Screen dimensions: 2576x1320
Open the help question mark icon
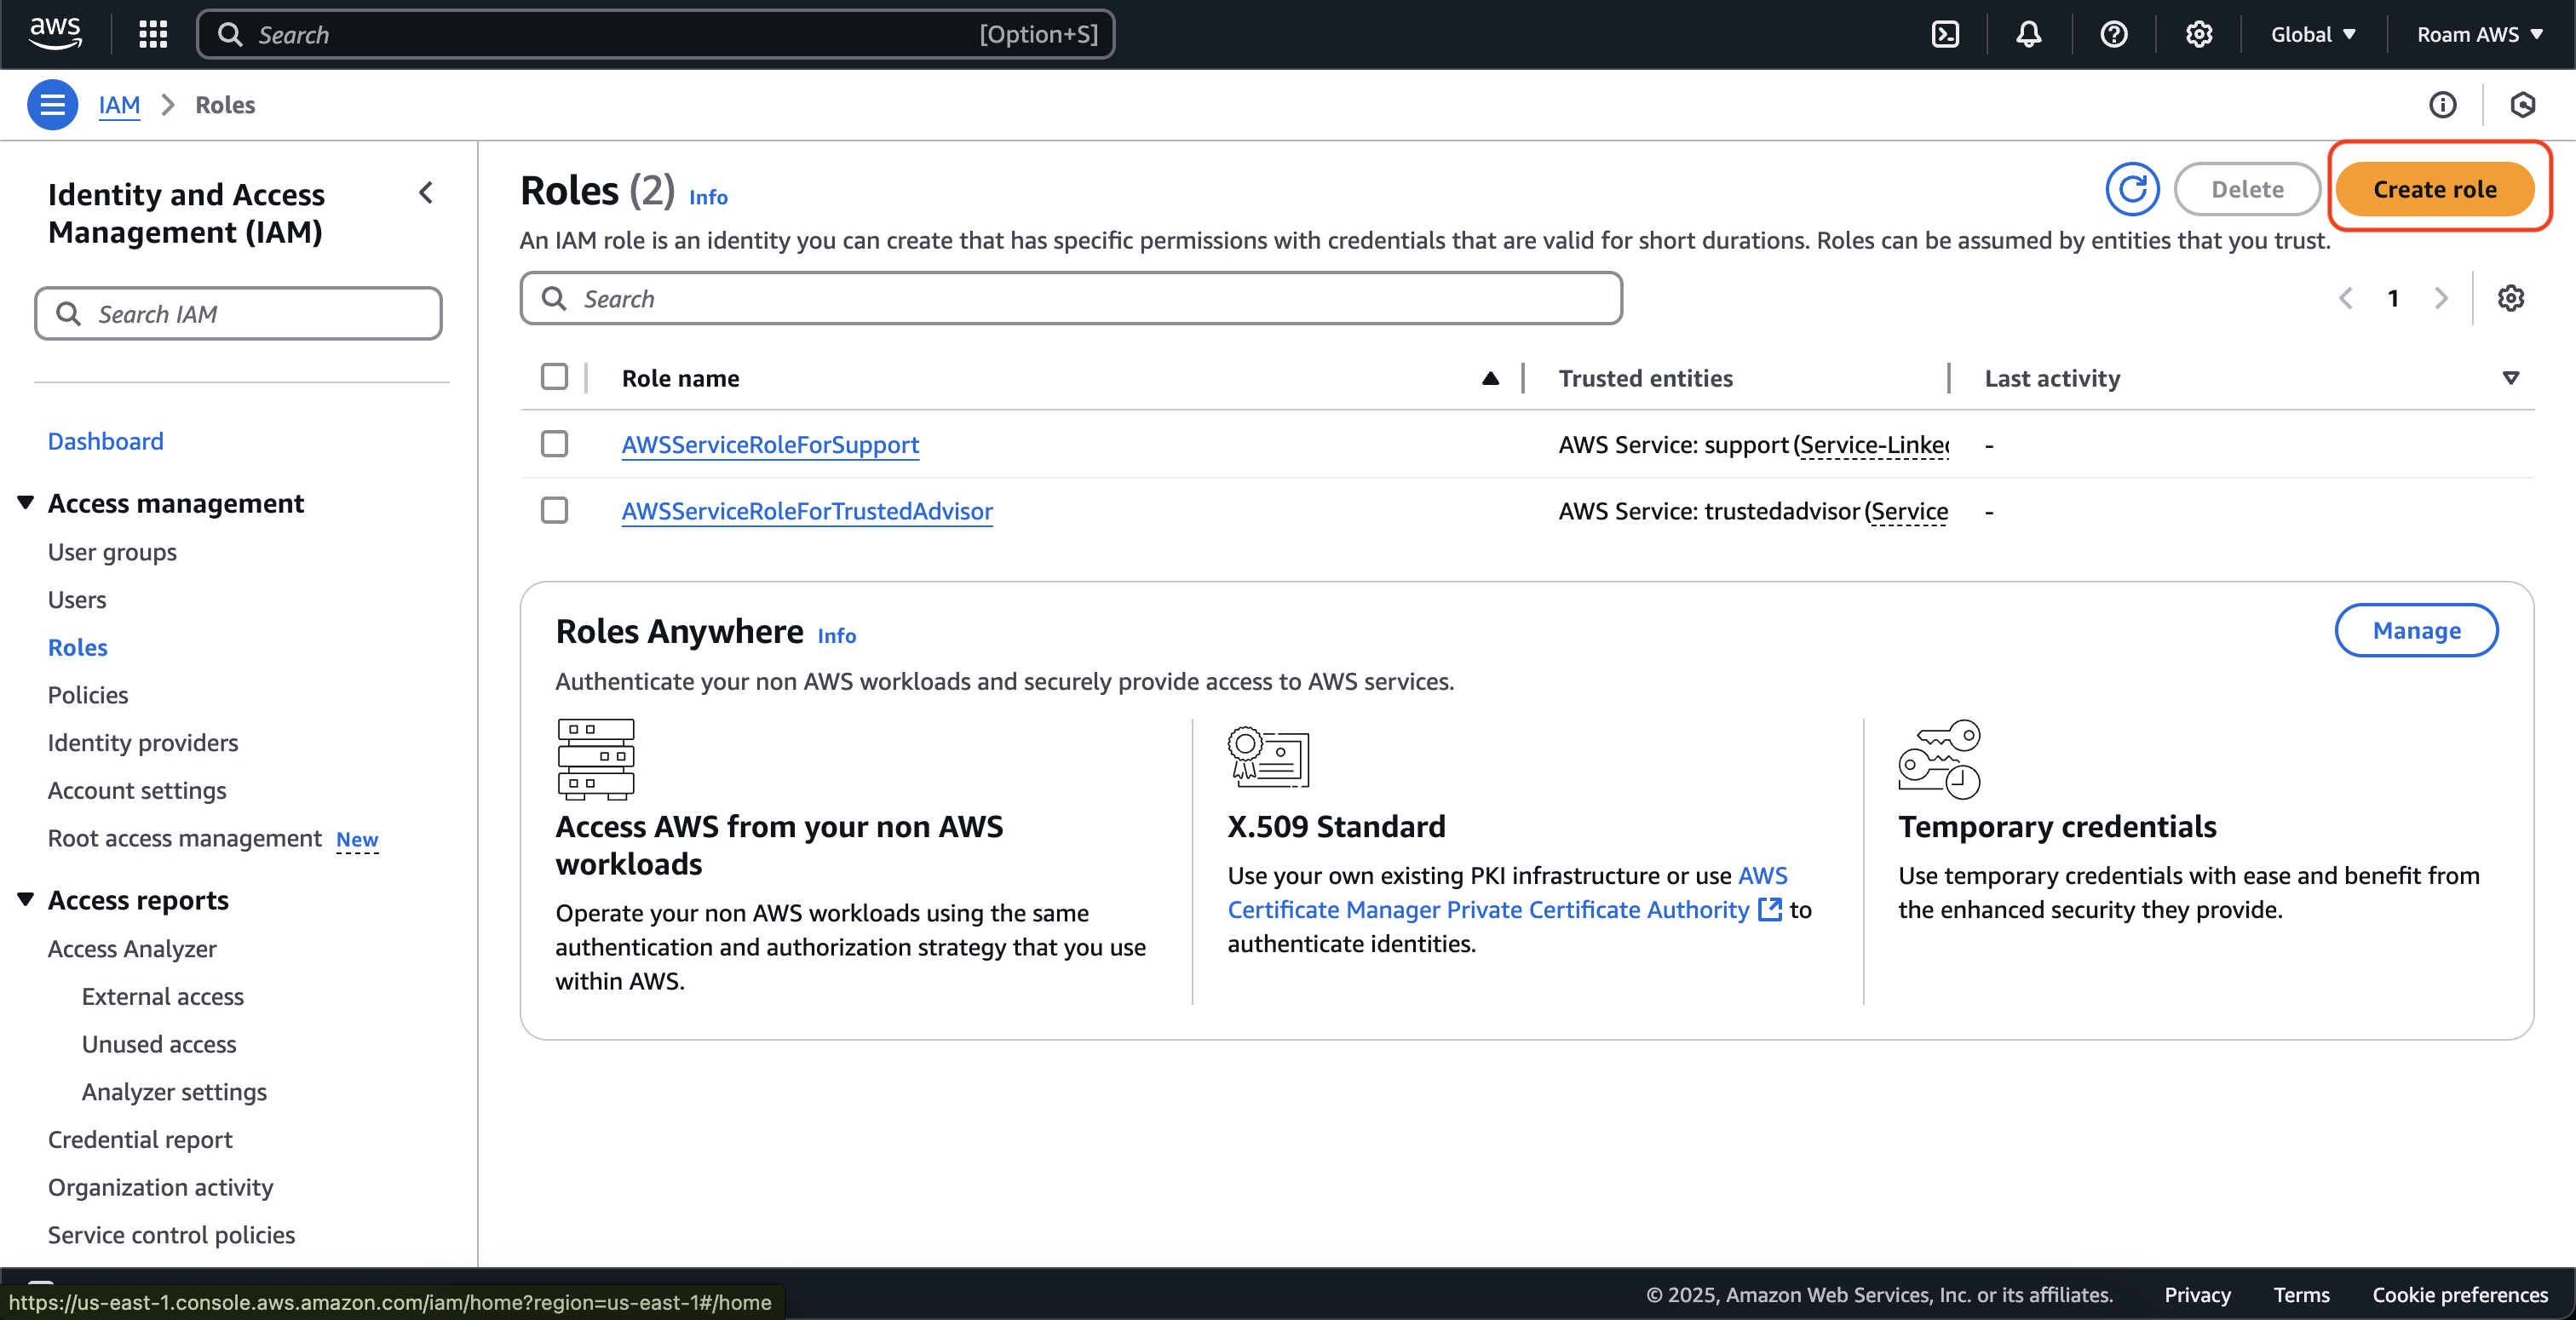[x=2114, y=34]
